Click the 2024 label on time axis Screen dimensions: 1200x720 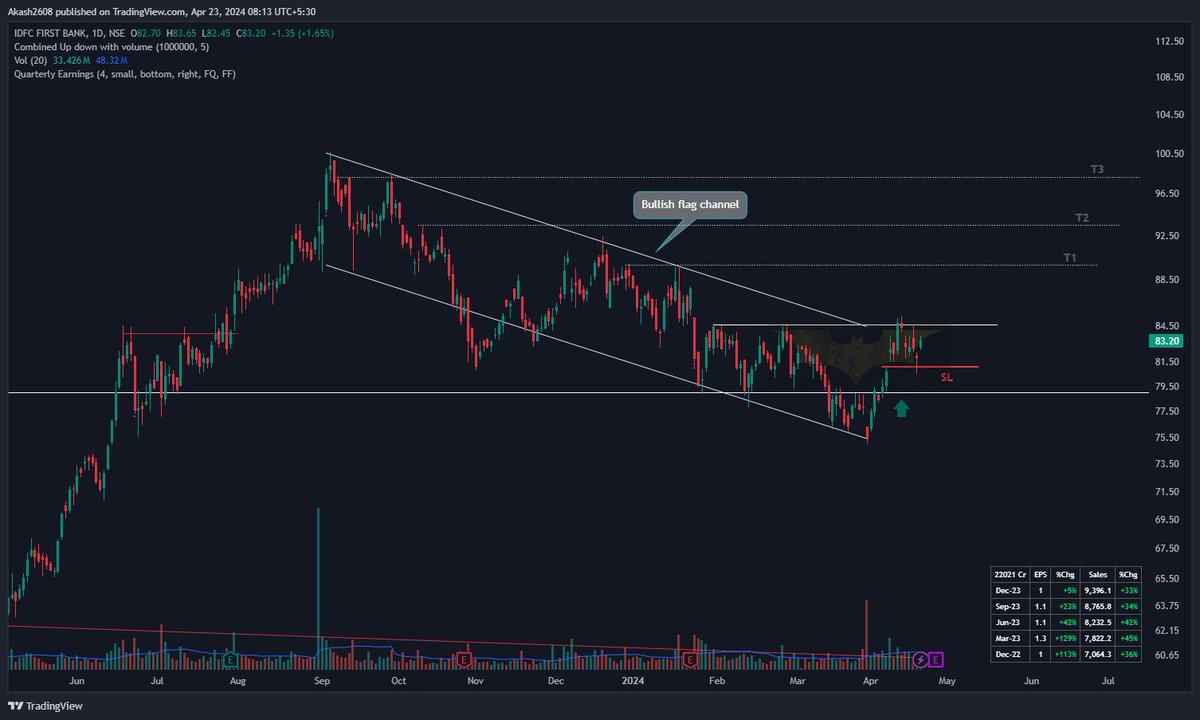point(632,680)
